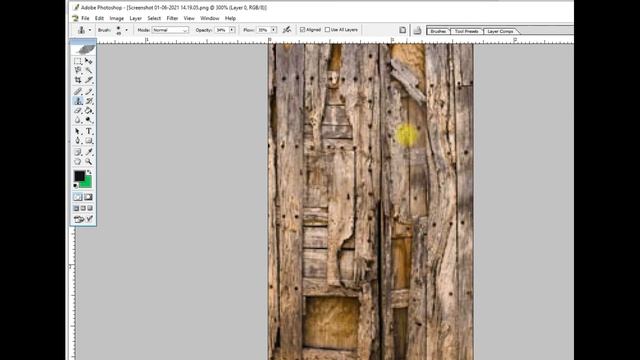
Task: Open the Edit menu
Action: (x=99, y=18)
